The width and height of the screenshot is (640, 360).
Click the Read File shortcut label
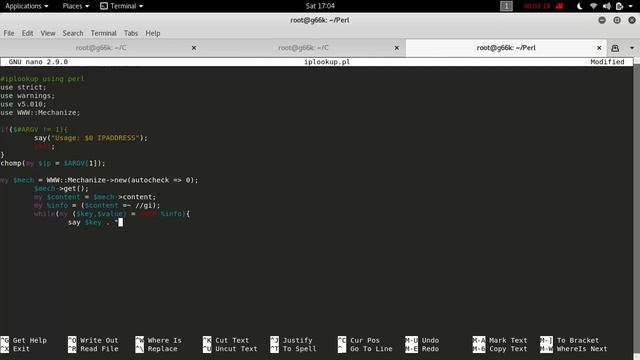(99, 349)
